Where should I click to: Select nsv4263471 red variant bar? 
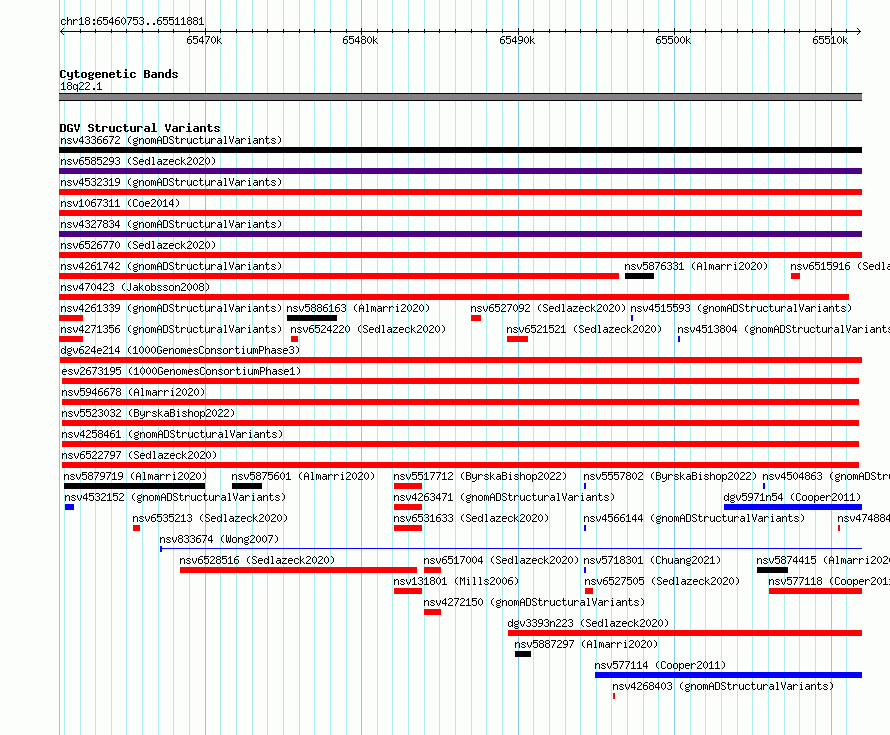408,507
